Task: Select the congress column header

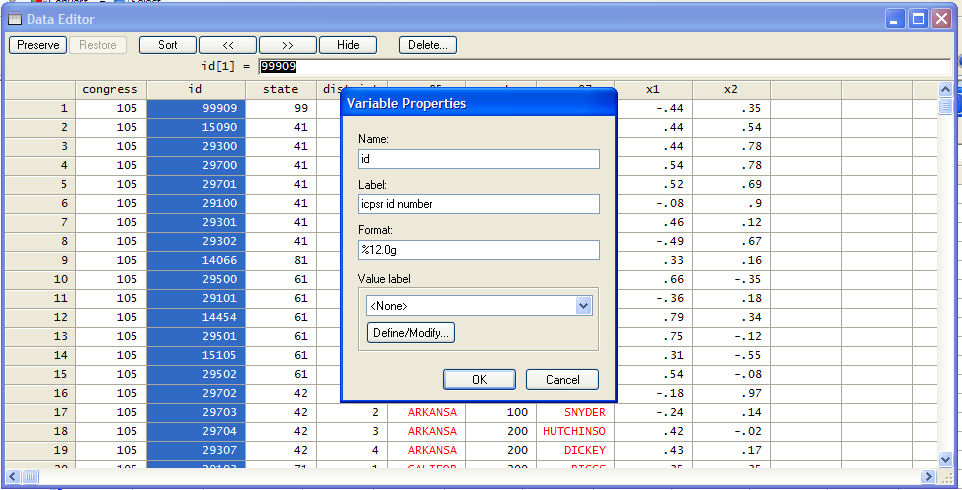Action: pos(110,89)
